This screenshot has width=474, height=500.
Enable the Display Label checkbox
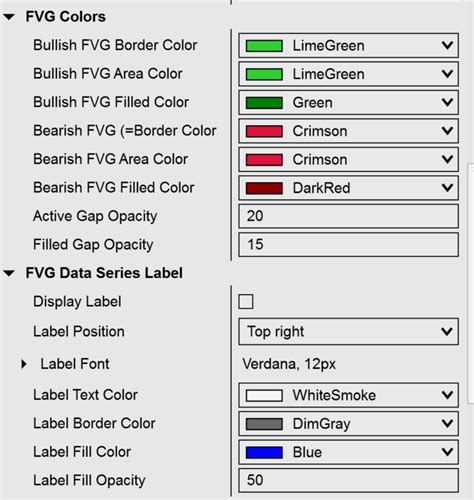pyautogui.click(x=246, y=302)
